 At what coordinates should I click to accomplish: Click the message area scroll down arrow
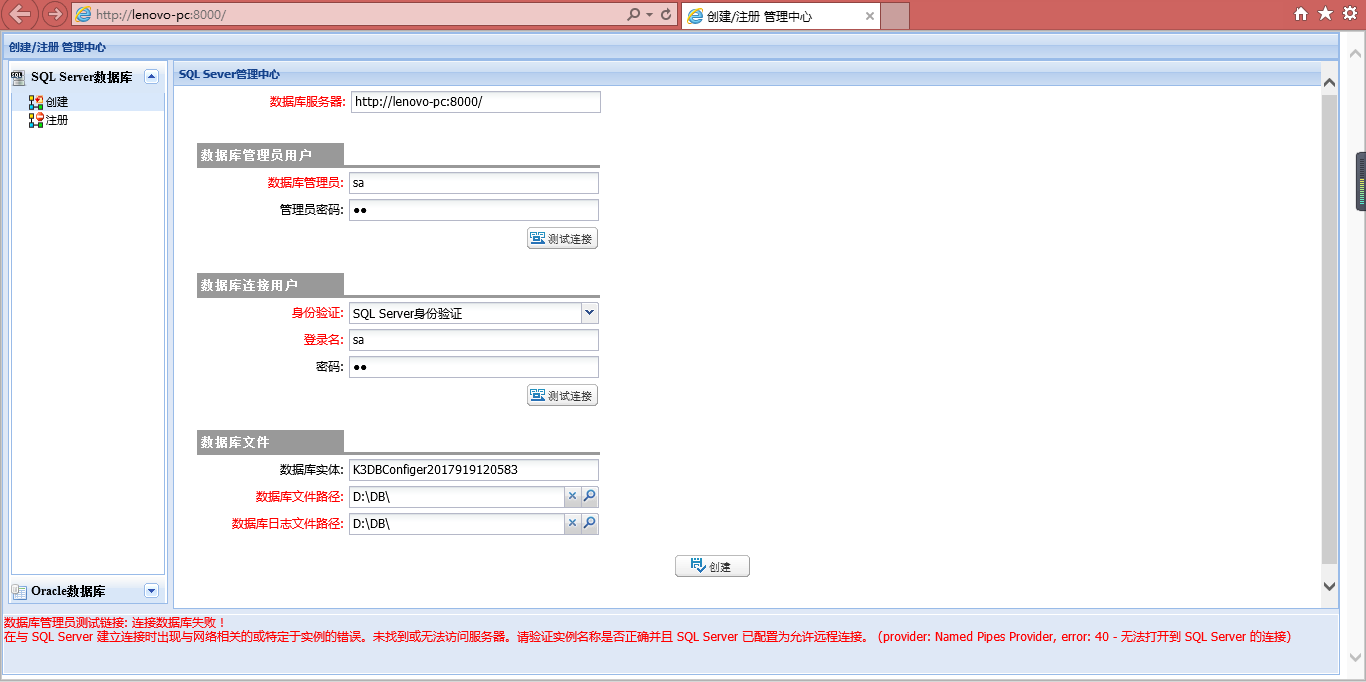coord(1356,658)
